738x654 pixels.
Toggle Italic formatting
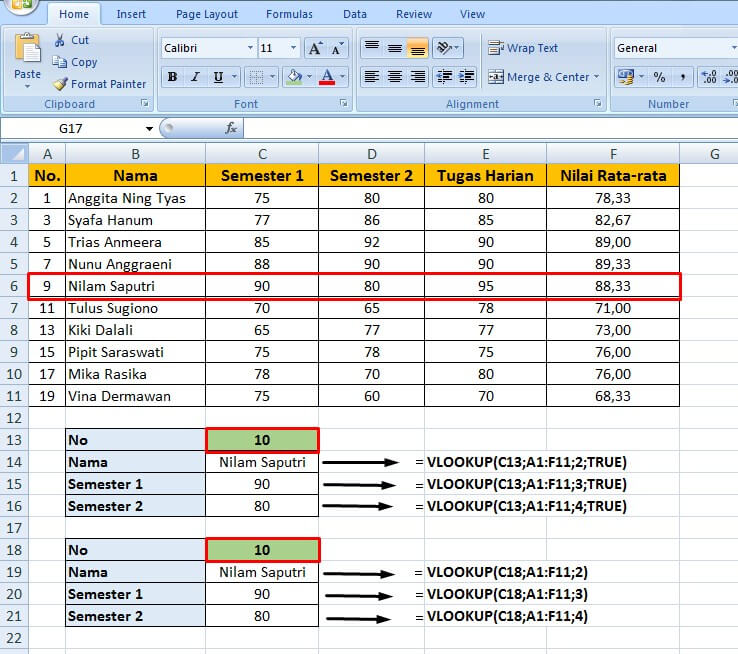(195, 77)
